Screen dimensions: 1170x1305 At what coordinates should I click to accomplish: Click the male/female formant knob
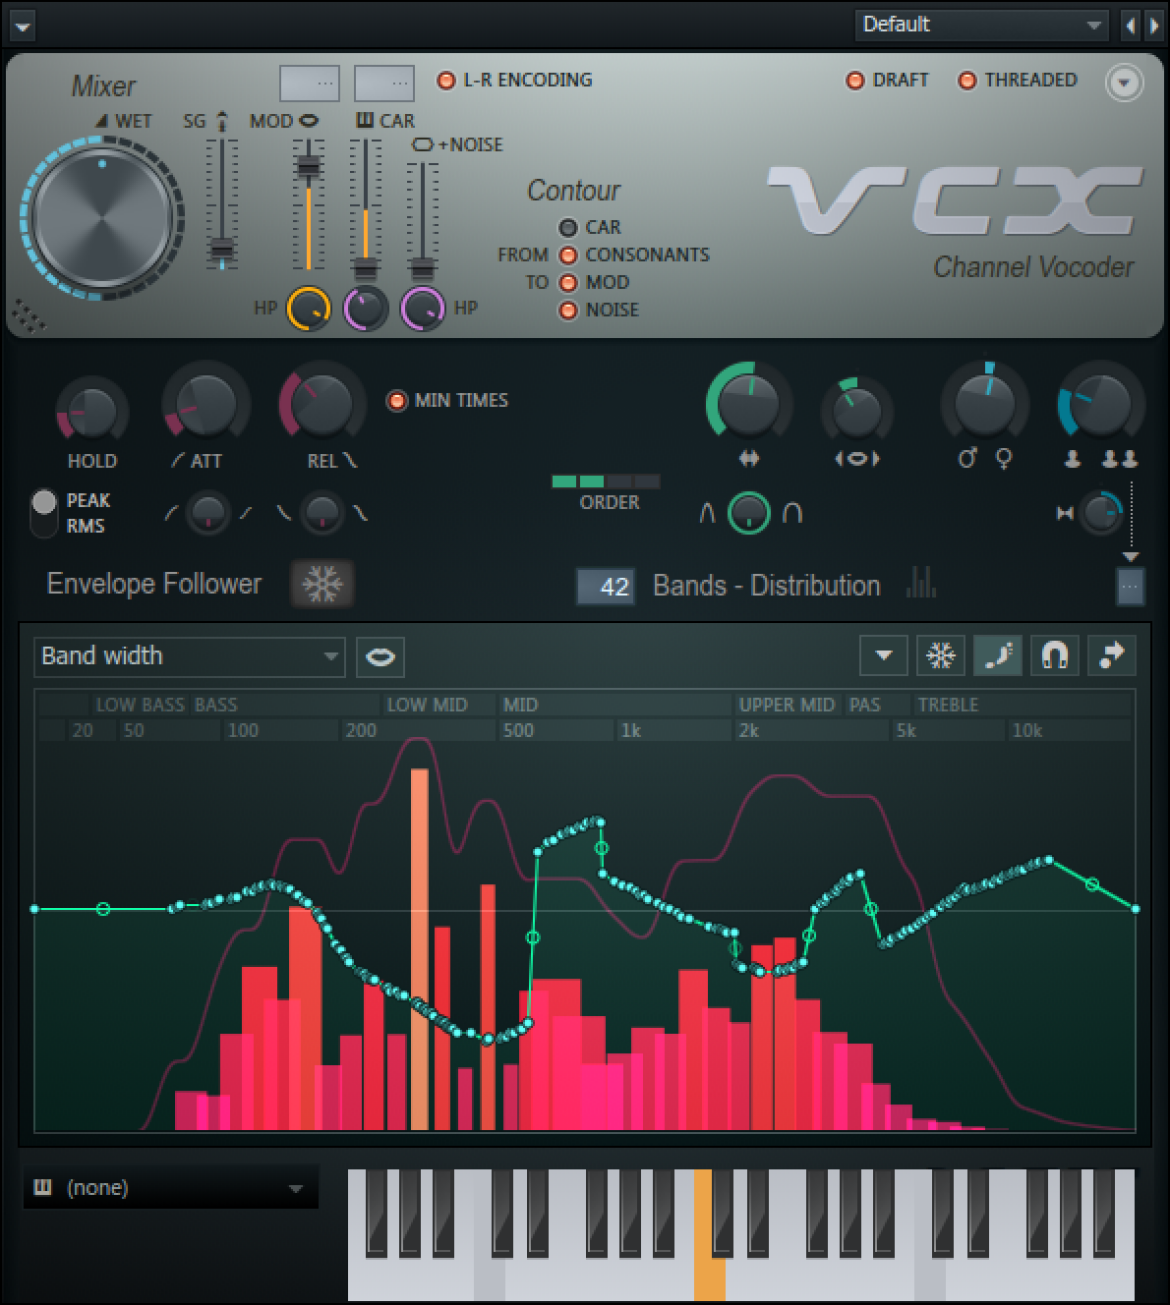point(985,403)
